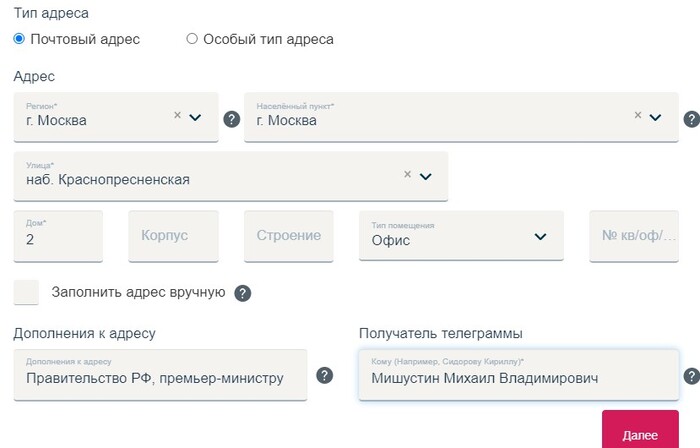Click help icon beside Населённый пункт field
The height and width of the screenshot is (448, 700).
click(x=690, y=119)
